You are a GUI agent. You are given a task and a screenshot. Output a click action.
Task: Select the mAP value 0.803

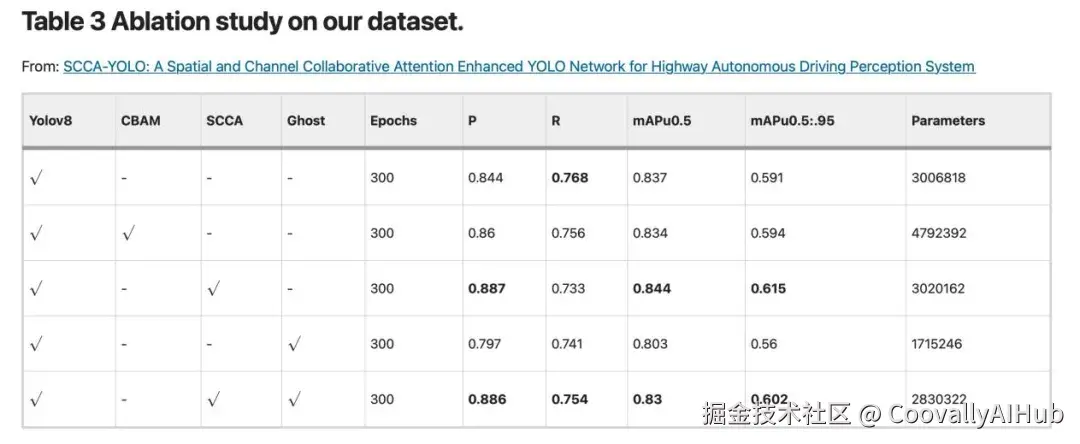pyautogui.click(x=652, y=344)
